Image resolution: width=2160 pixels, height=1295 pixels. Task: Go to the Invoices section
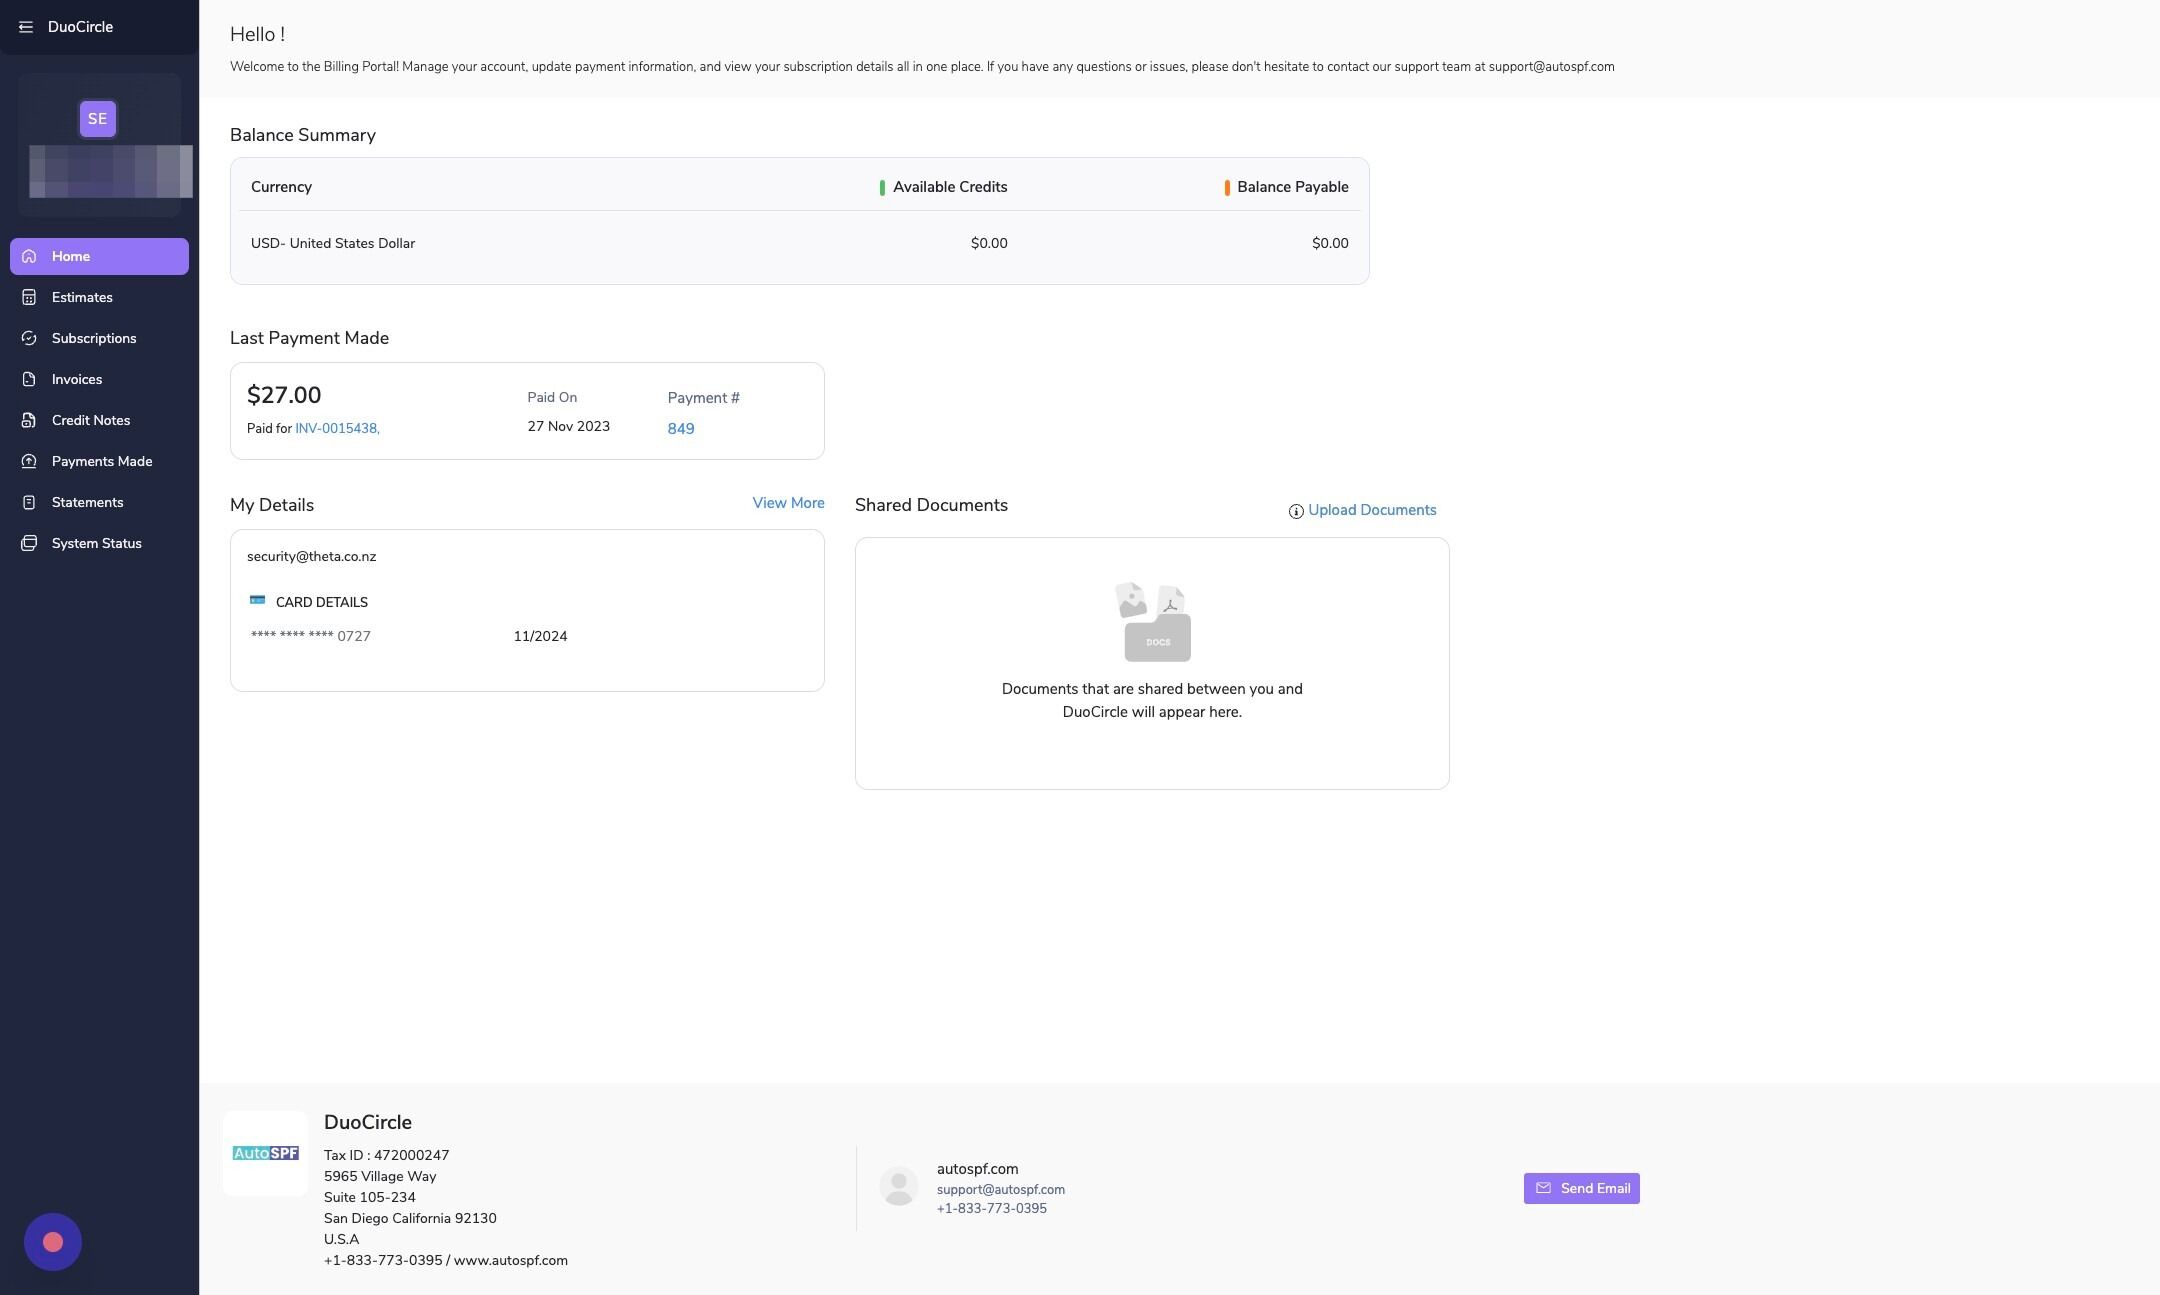(77, 380)
